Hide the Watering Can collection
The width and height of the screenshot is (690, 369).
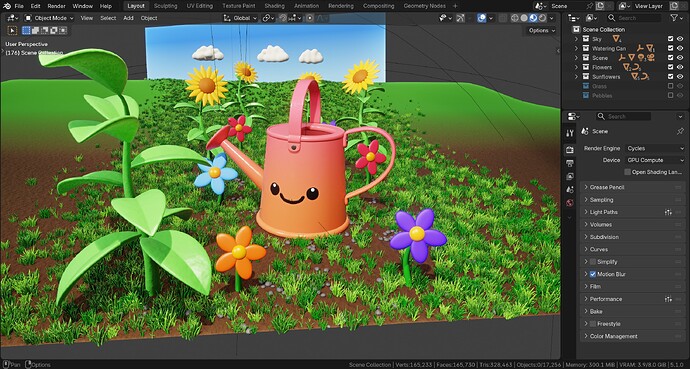[x=680, y=48]
